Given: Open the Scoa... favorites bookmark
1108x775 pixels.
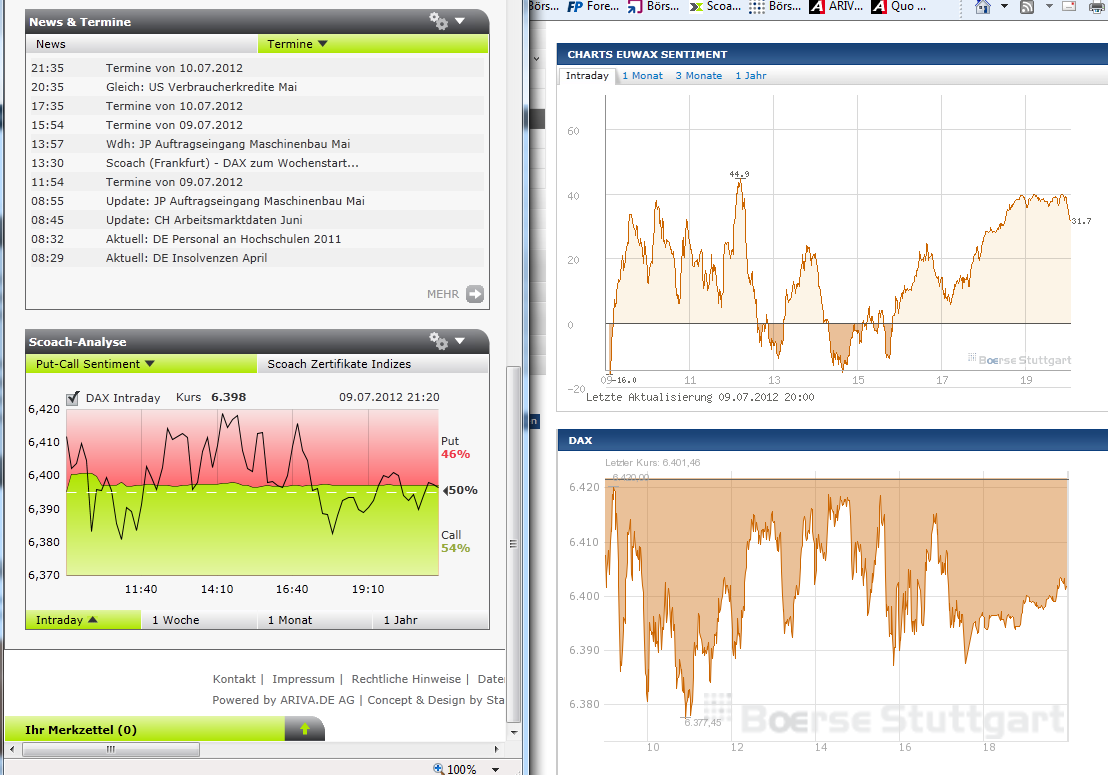Looking at the screenshot, I should click(714, 6).
